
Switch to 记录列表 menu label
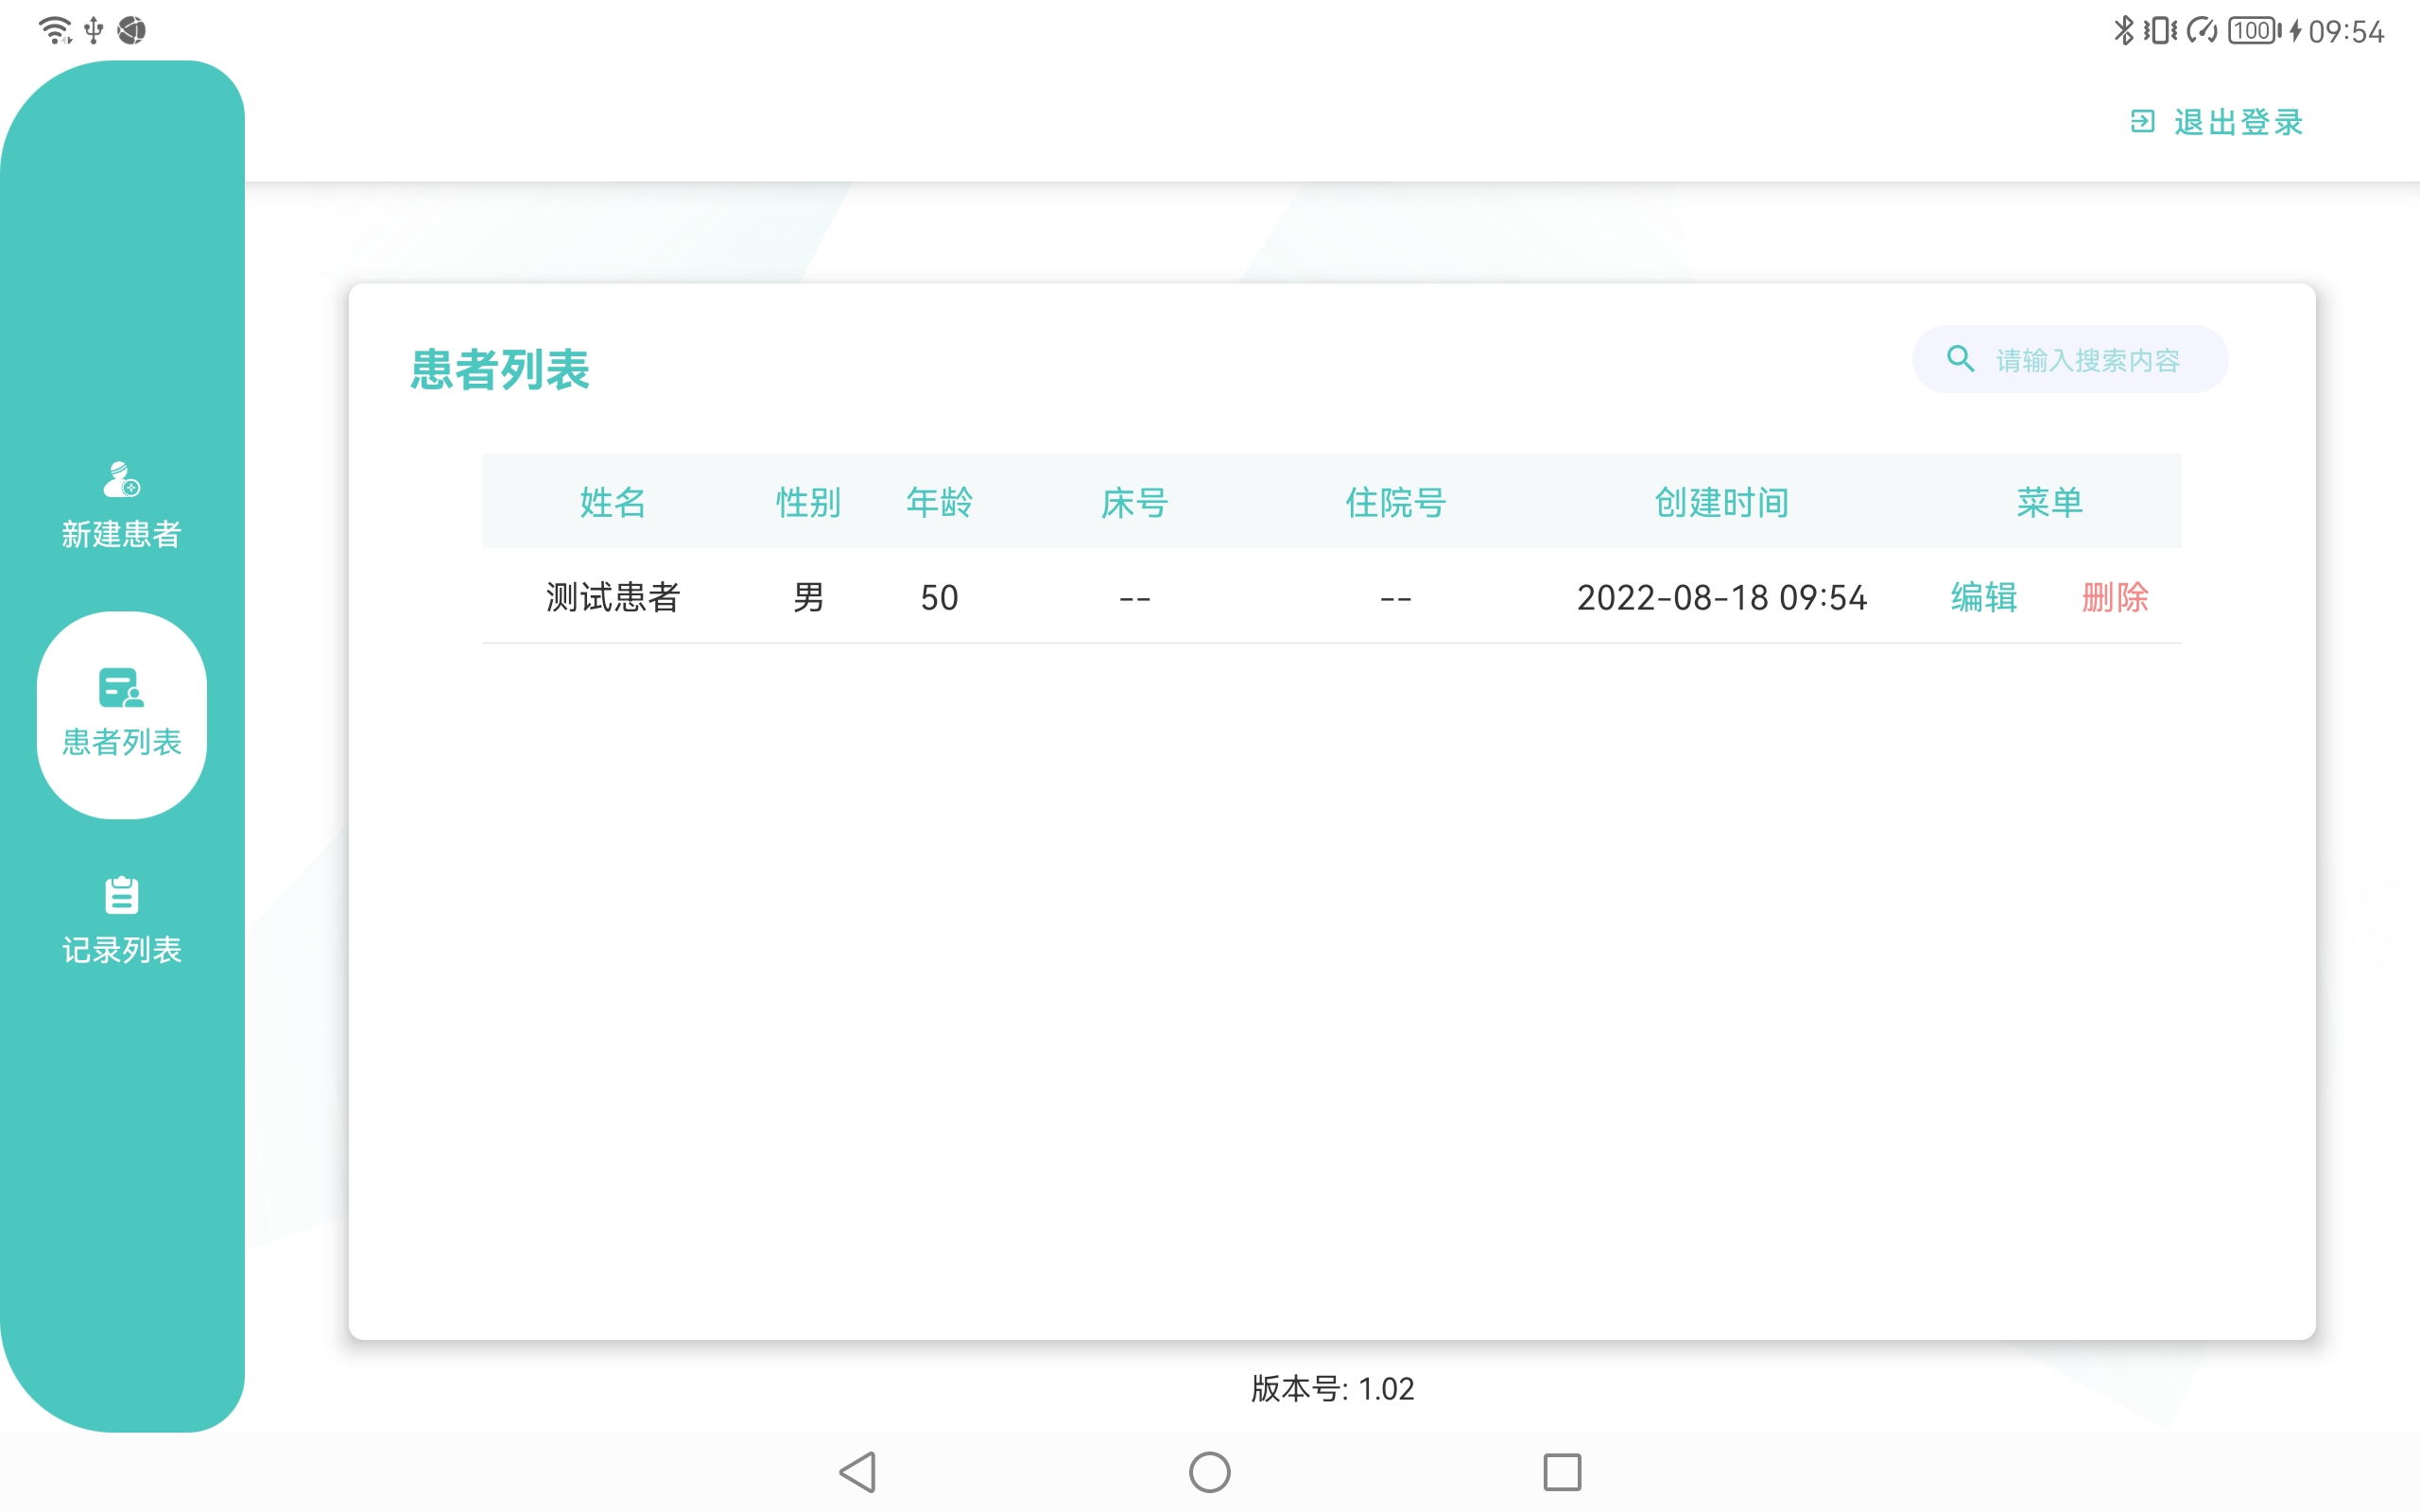click(x=122, y=949)
